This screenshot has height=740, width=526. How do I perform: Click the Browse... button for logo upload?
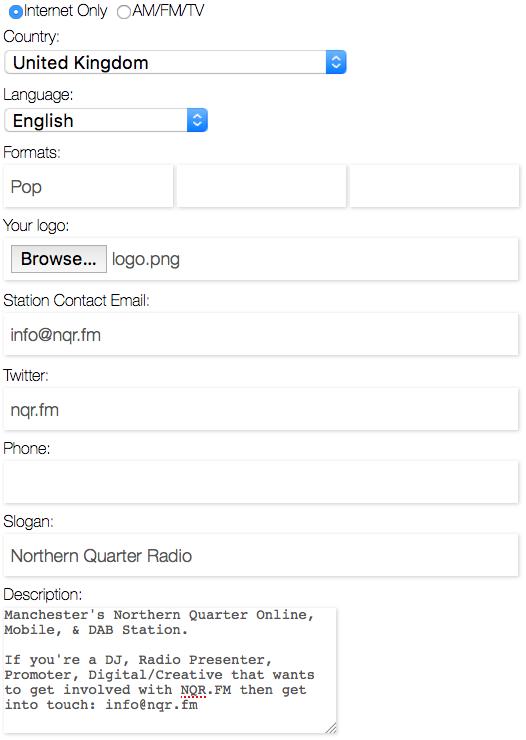click(x=59, y=259)
